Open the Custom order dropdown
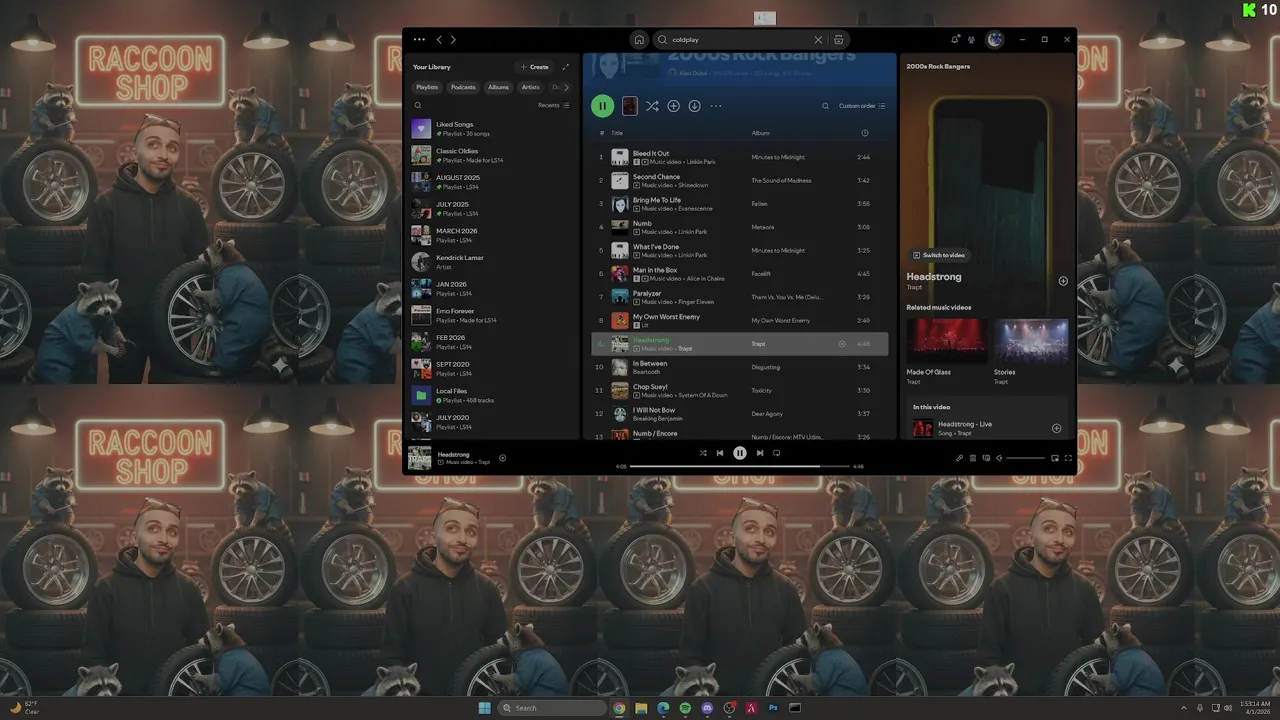1280x720 pixels. point(862,106)
